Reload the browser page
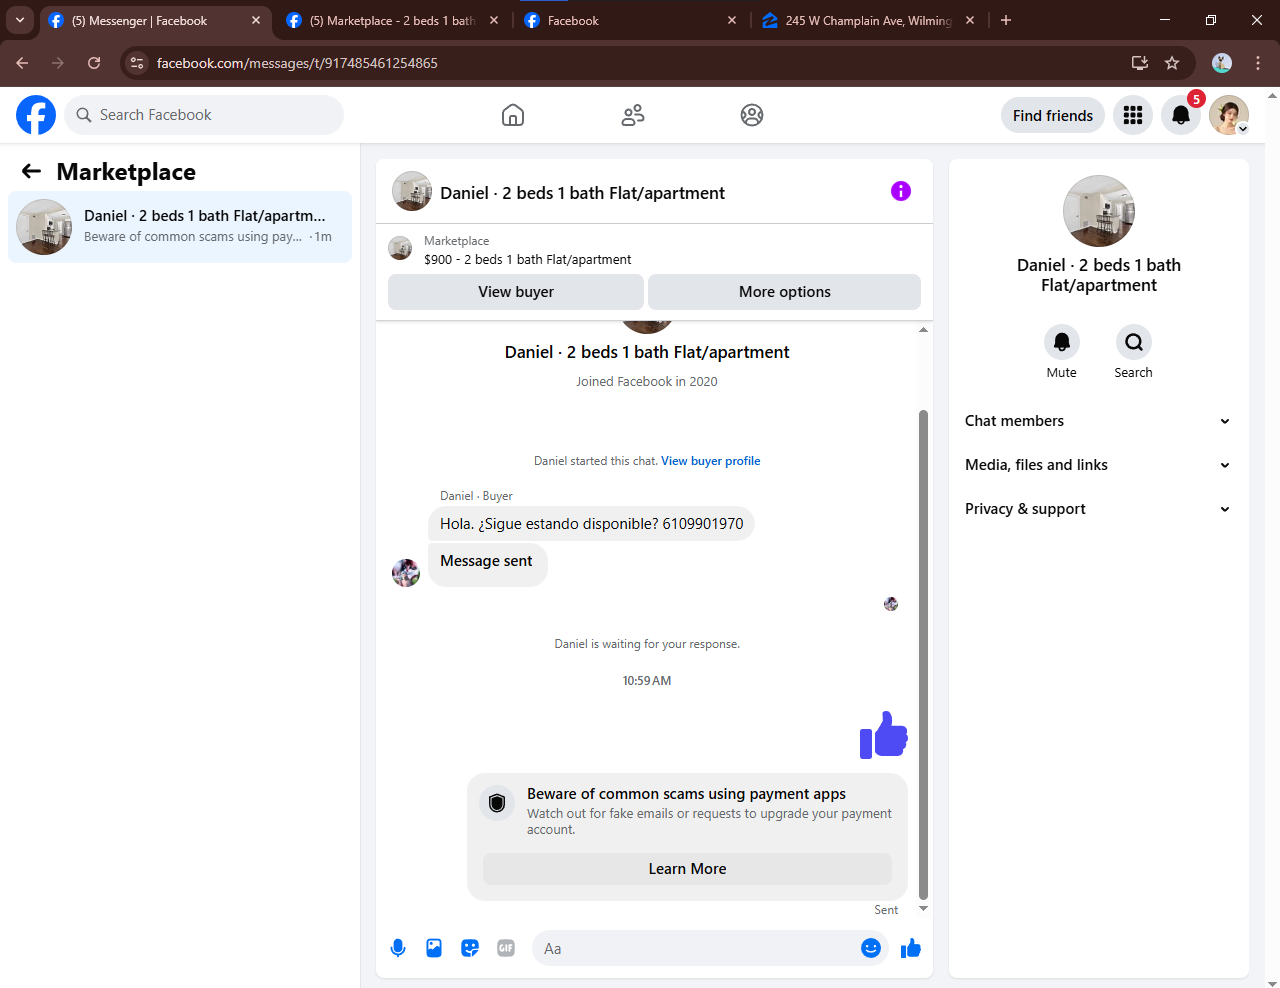This screenshot has height=988, width=1280. point(94,63)
